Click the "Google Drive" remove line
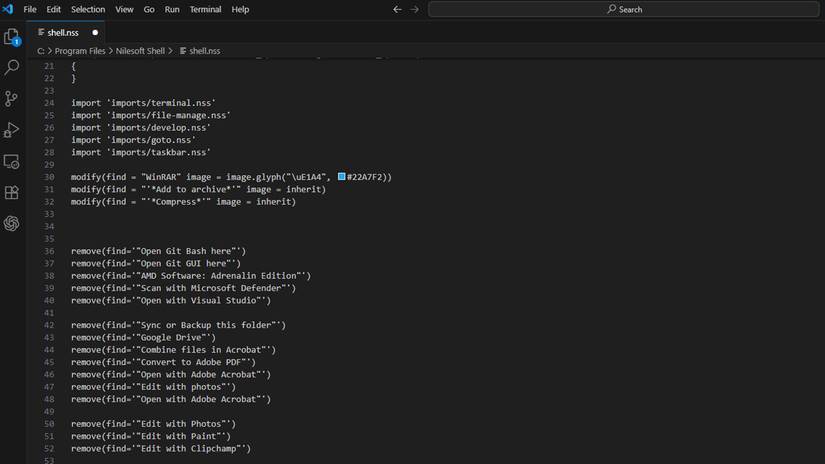Screen dimensions: 825x464 coord(143,338)
